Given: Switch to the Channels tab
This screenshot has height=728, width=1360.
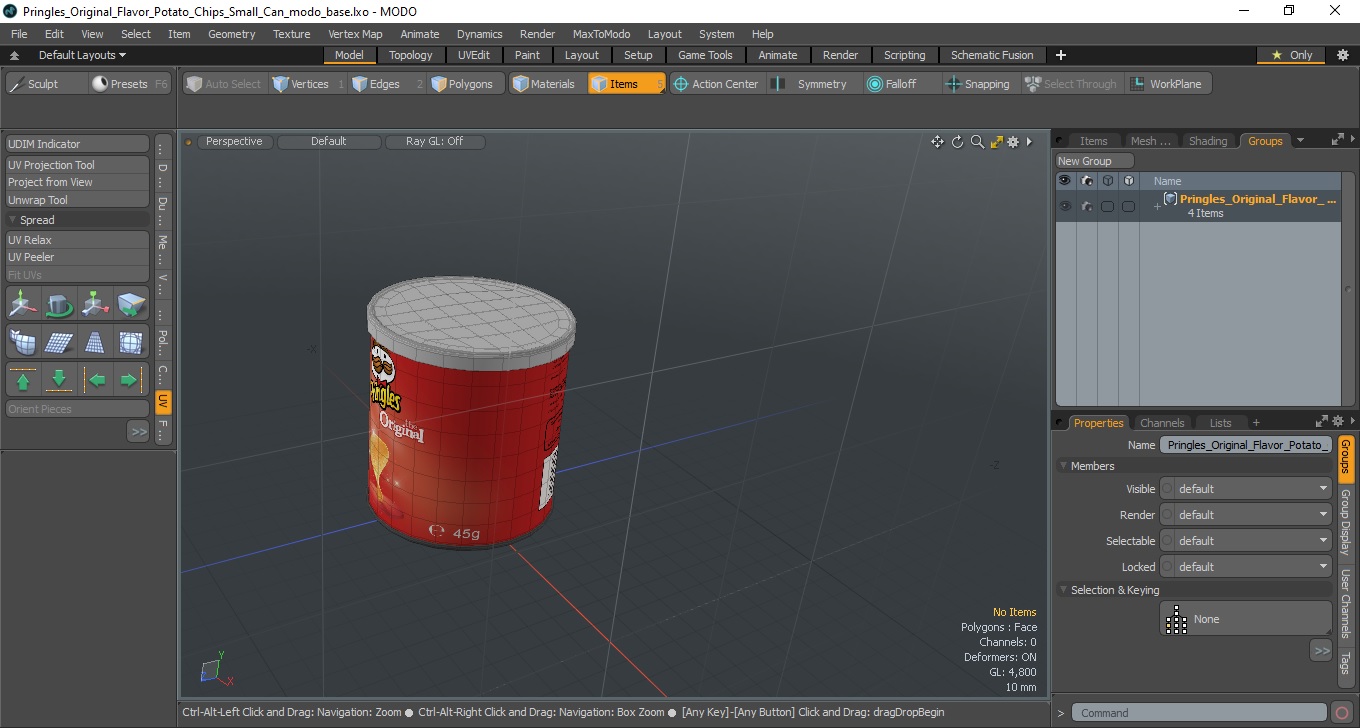Looking at the screenshot, I should [x=1162, y=423].
